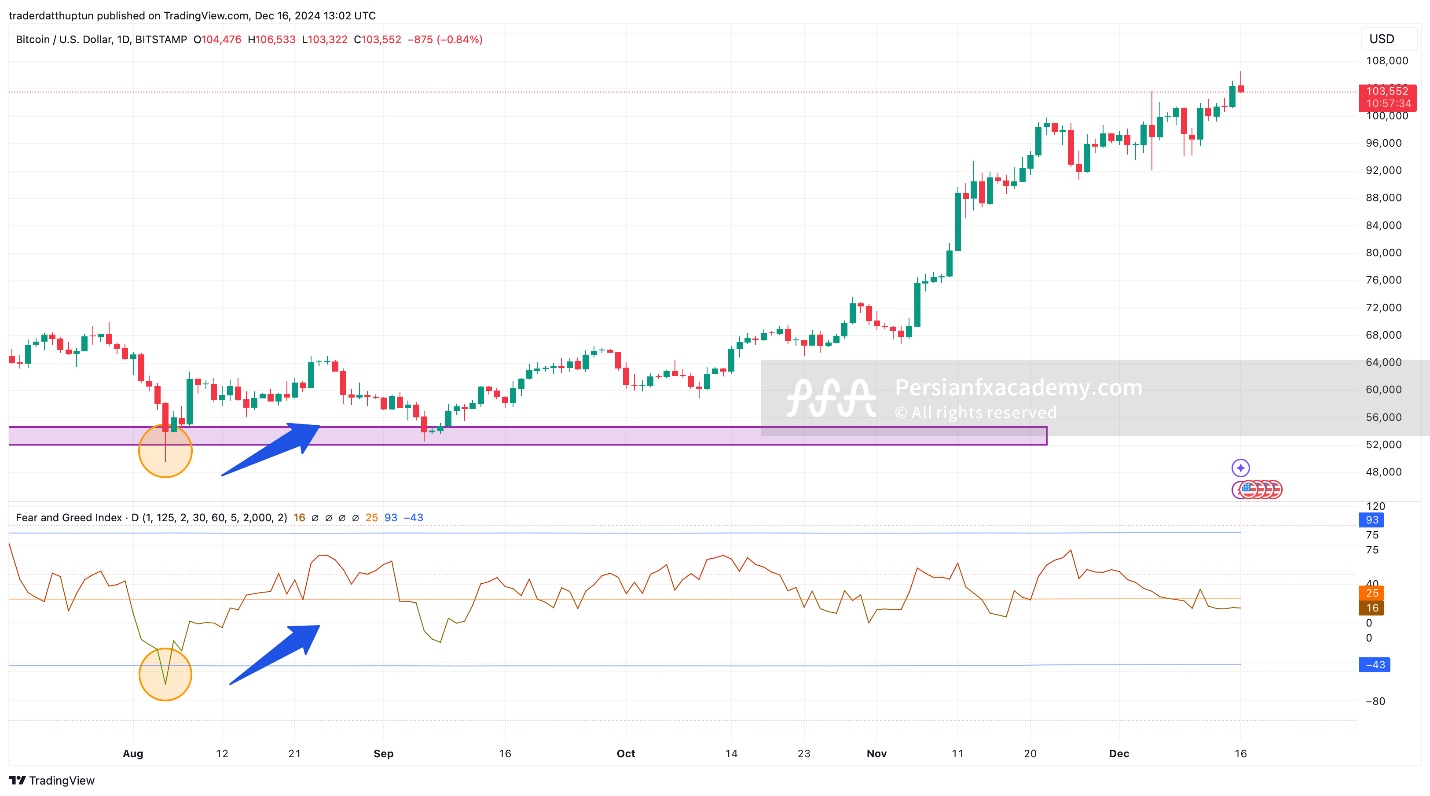Click the Dec label on time axis
The height and width of the screenshot is (796, 1430).
click(x=1119, y=753)
